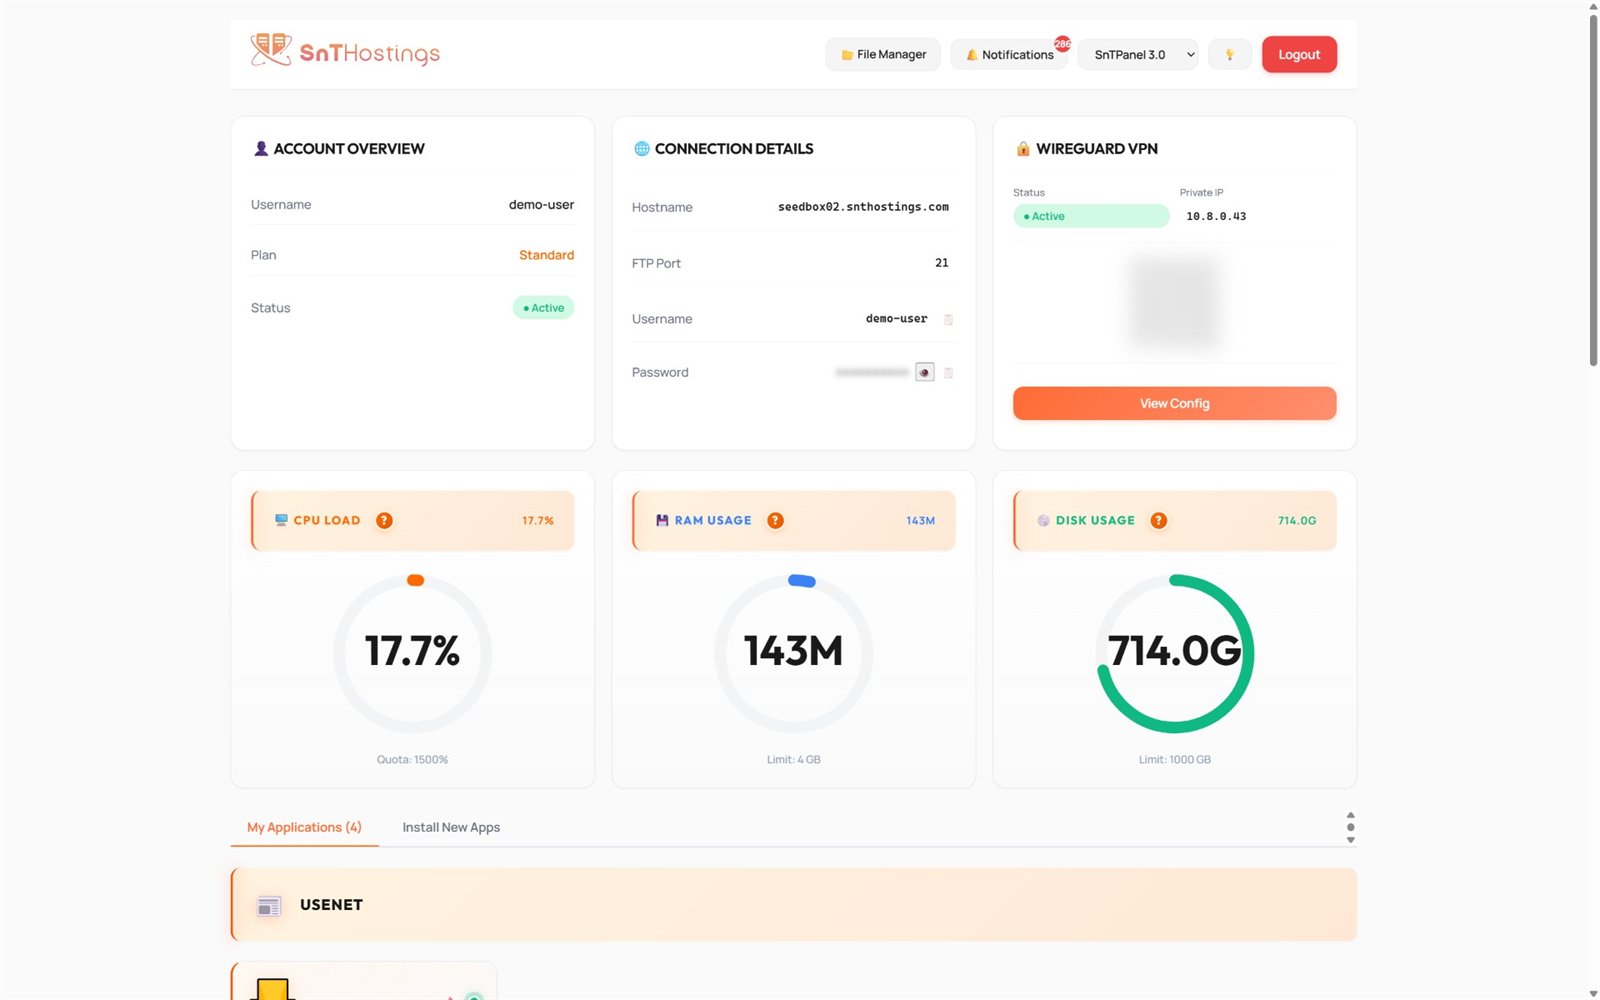Copy the connection password
Viewport: 1600px width, 1000px height.
click(948, 372)
